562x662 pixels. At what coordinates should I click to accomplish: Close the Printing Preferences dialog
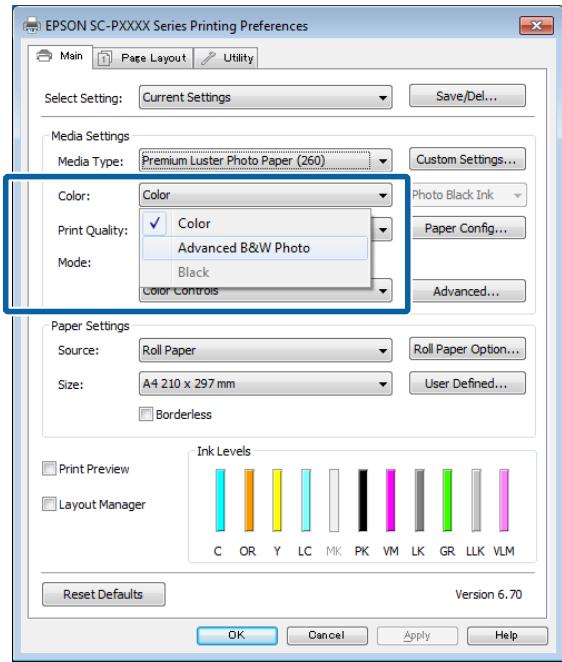[x=536, y=26]
